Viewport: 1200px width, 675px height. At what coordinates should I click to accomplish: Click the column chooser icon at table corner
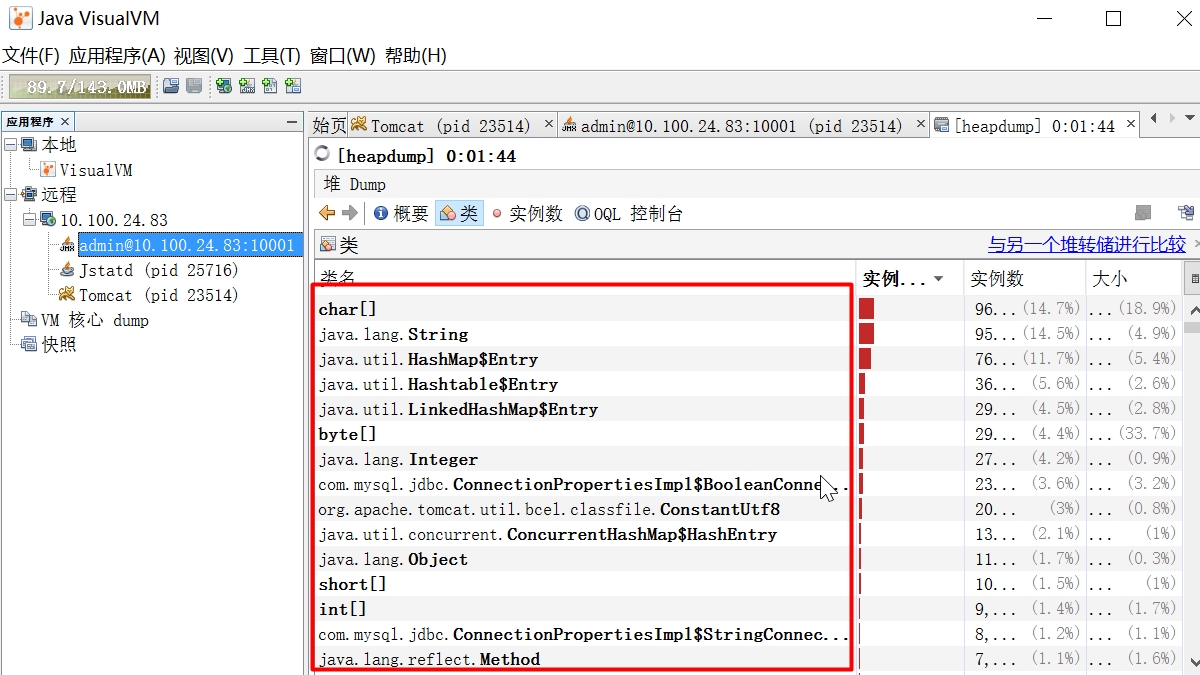pos(1192,278)
